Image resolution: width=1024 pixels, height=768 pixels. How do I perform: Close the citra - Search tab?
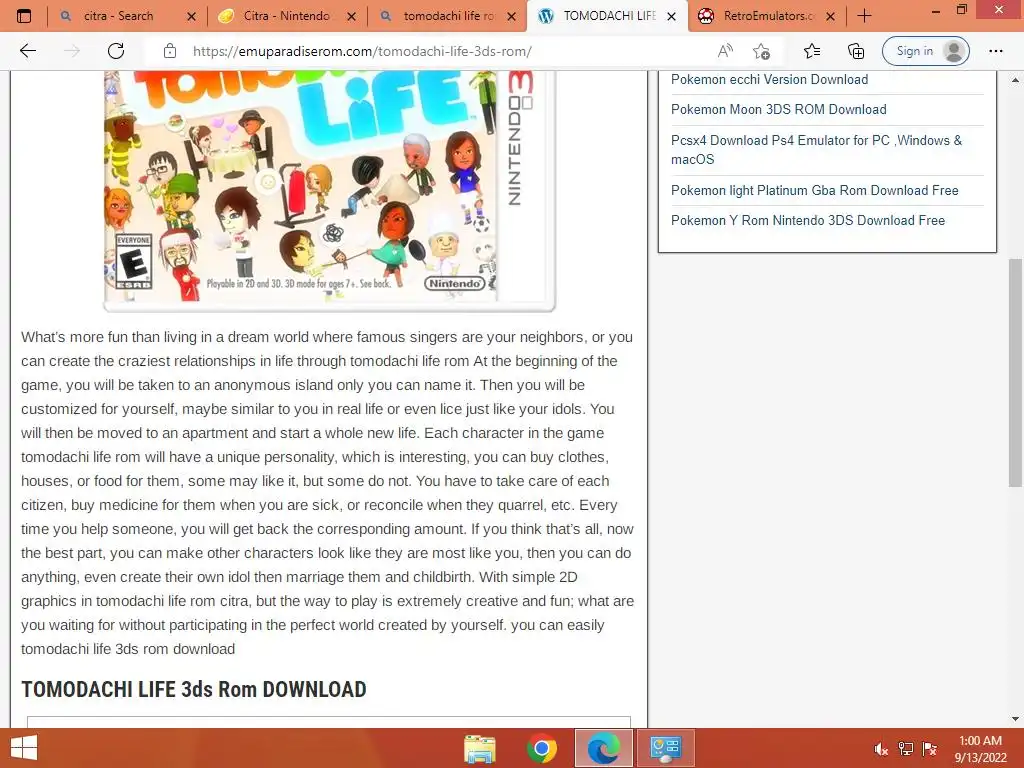point(191,16)
